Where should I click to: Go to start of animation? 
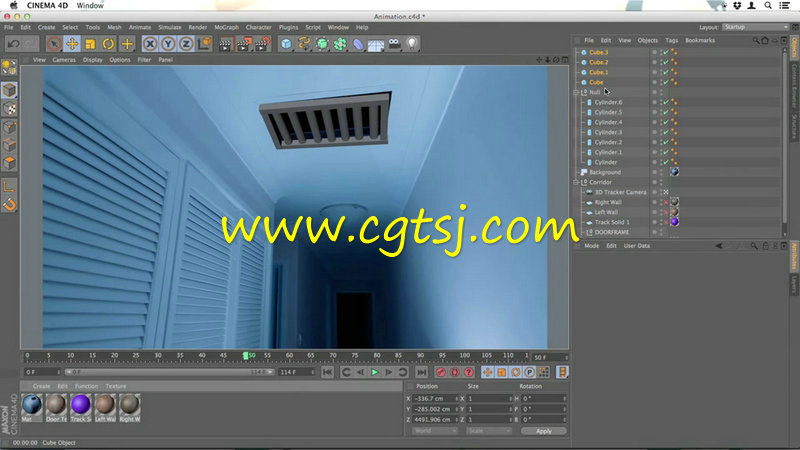(328, 372)
